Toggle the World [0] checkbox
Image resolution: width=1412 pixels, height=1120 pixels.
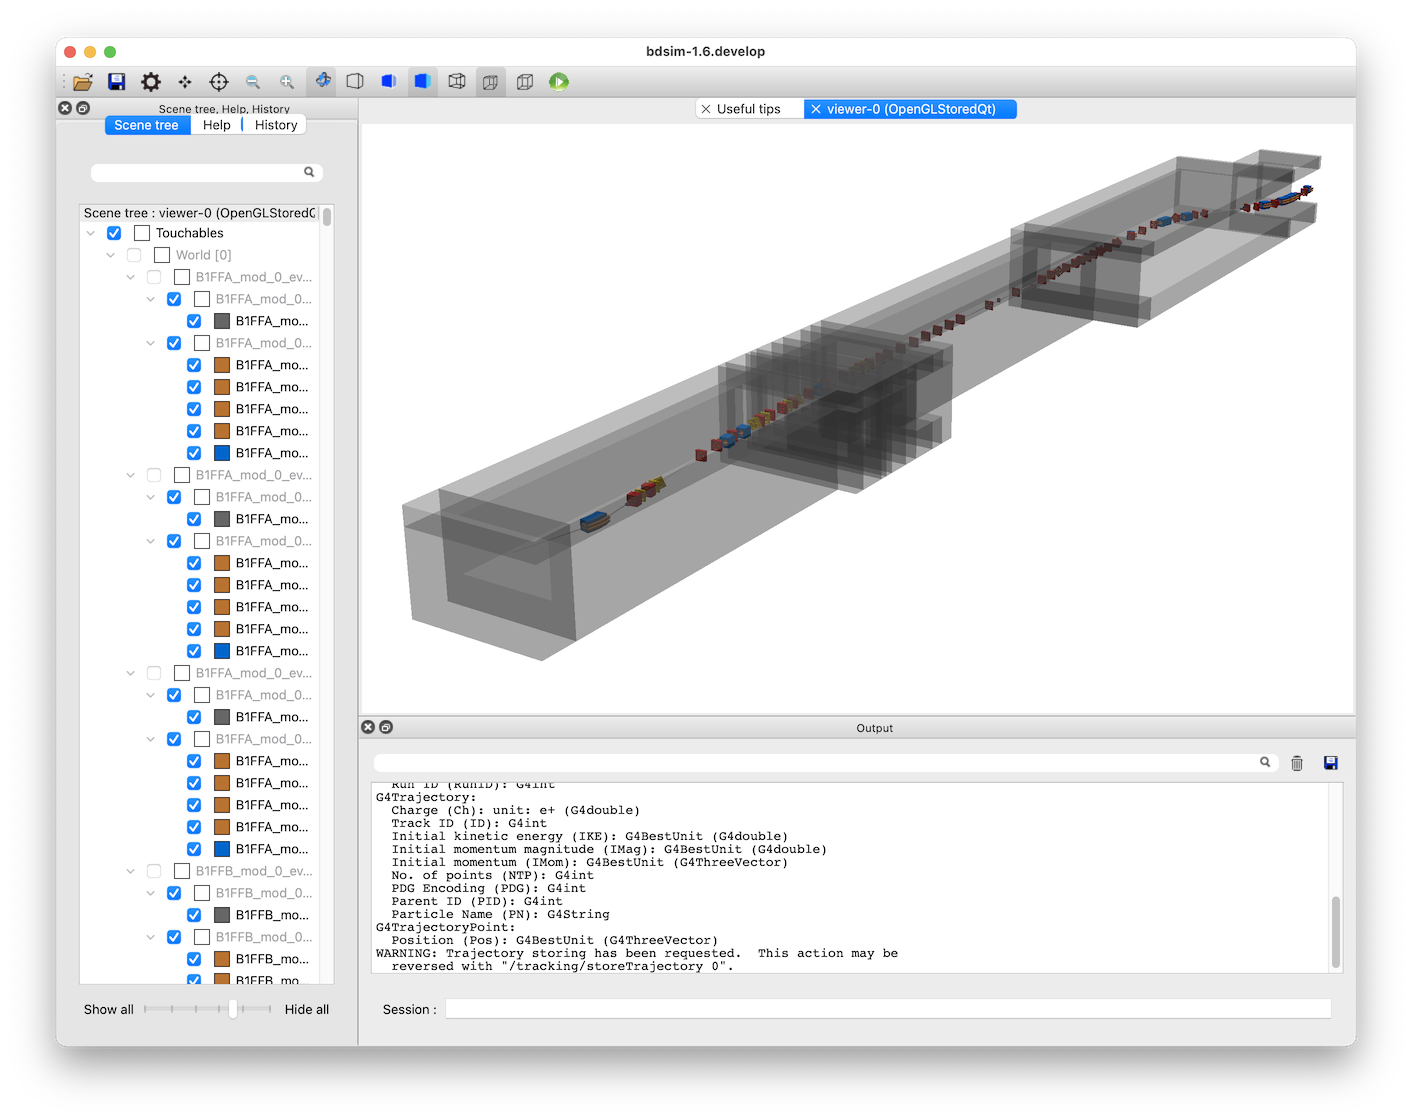tap(134, 255)
